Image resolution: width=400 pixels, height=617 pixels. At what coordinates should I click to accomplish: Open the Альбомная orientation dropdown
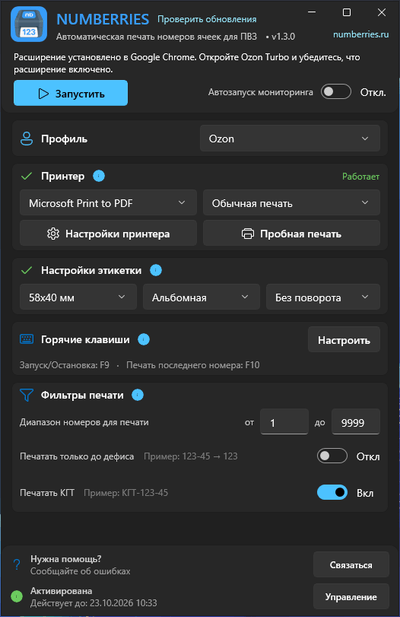tap(201, 297)
